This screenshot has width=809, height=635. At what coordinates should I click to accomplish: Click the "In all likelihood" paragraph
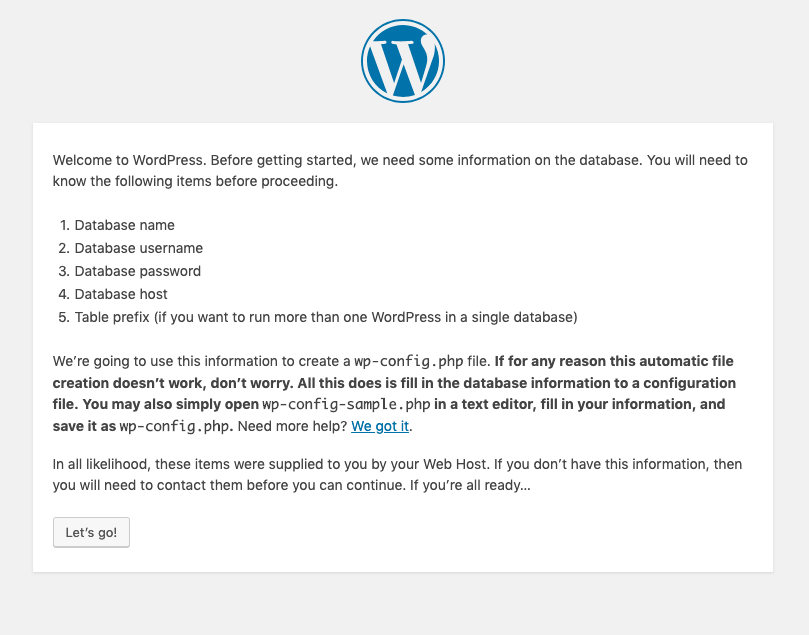tap(397, 475)
